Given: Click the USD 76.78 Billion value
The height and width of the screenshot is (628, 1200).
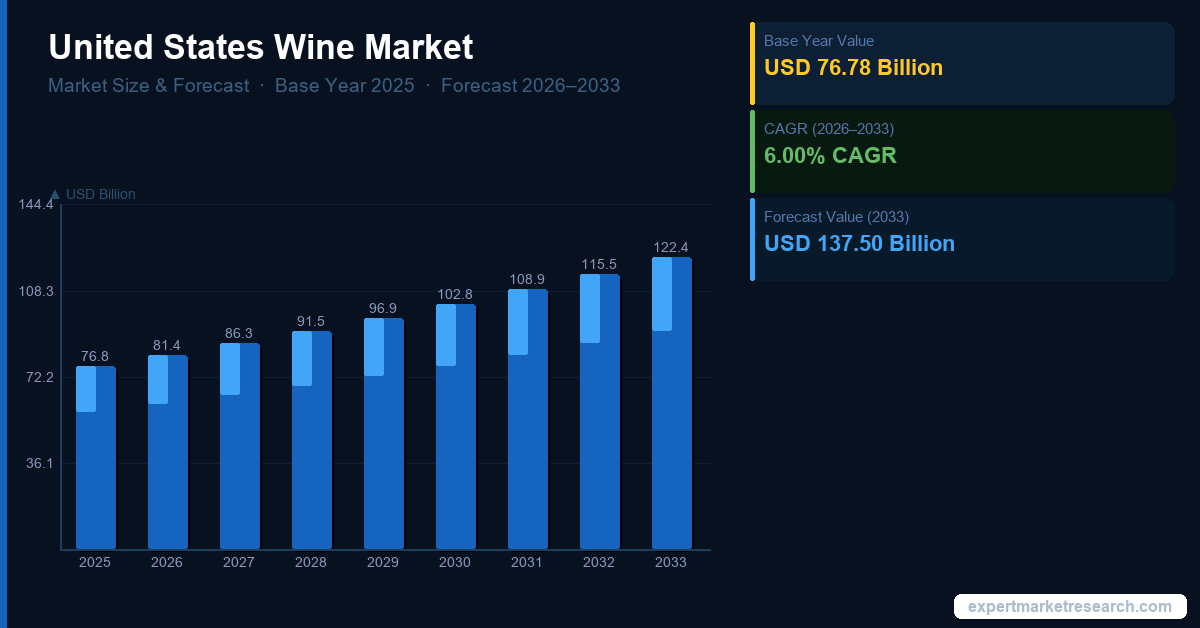Looking at the screenshot, I should pos(853,68).
